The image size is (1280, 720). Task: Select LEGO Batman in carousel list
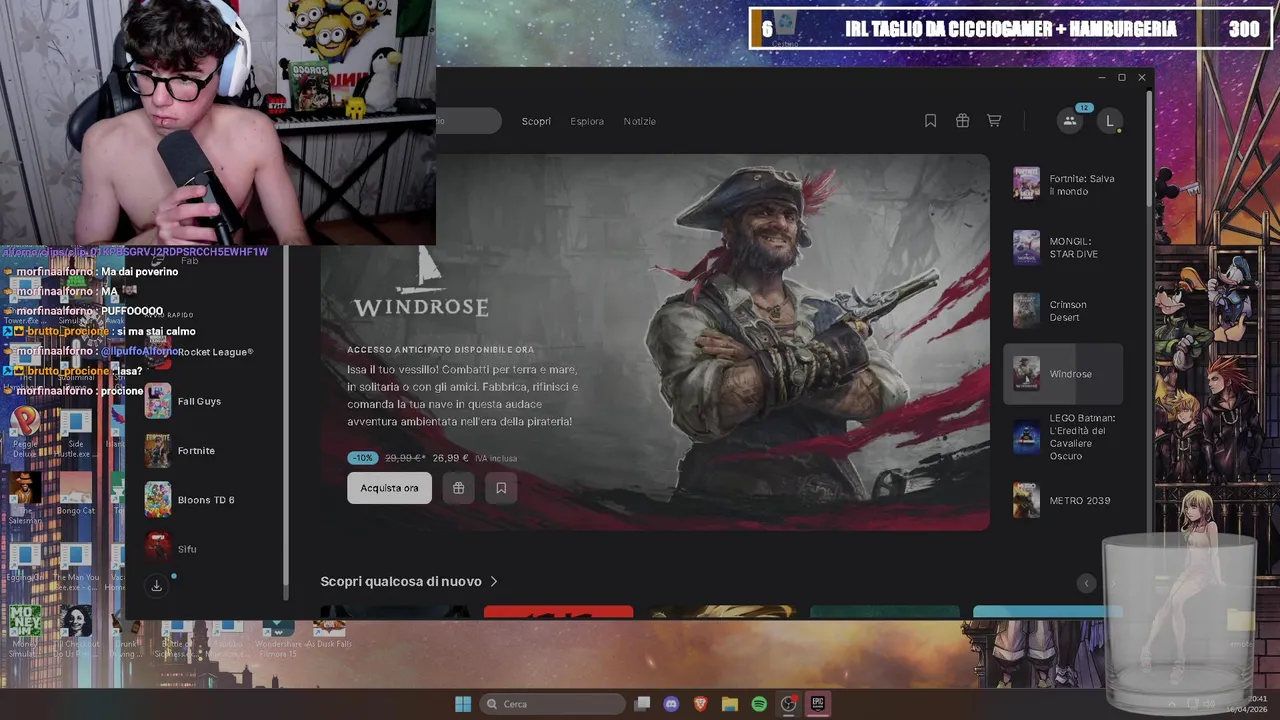tap(1064, 437)
